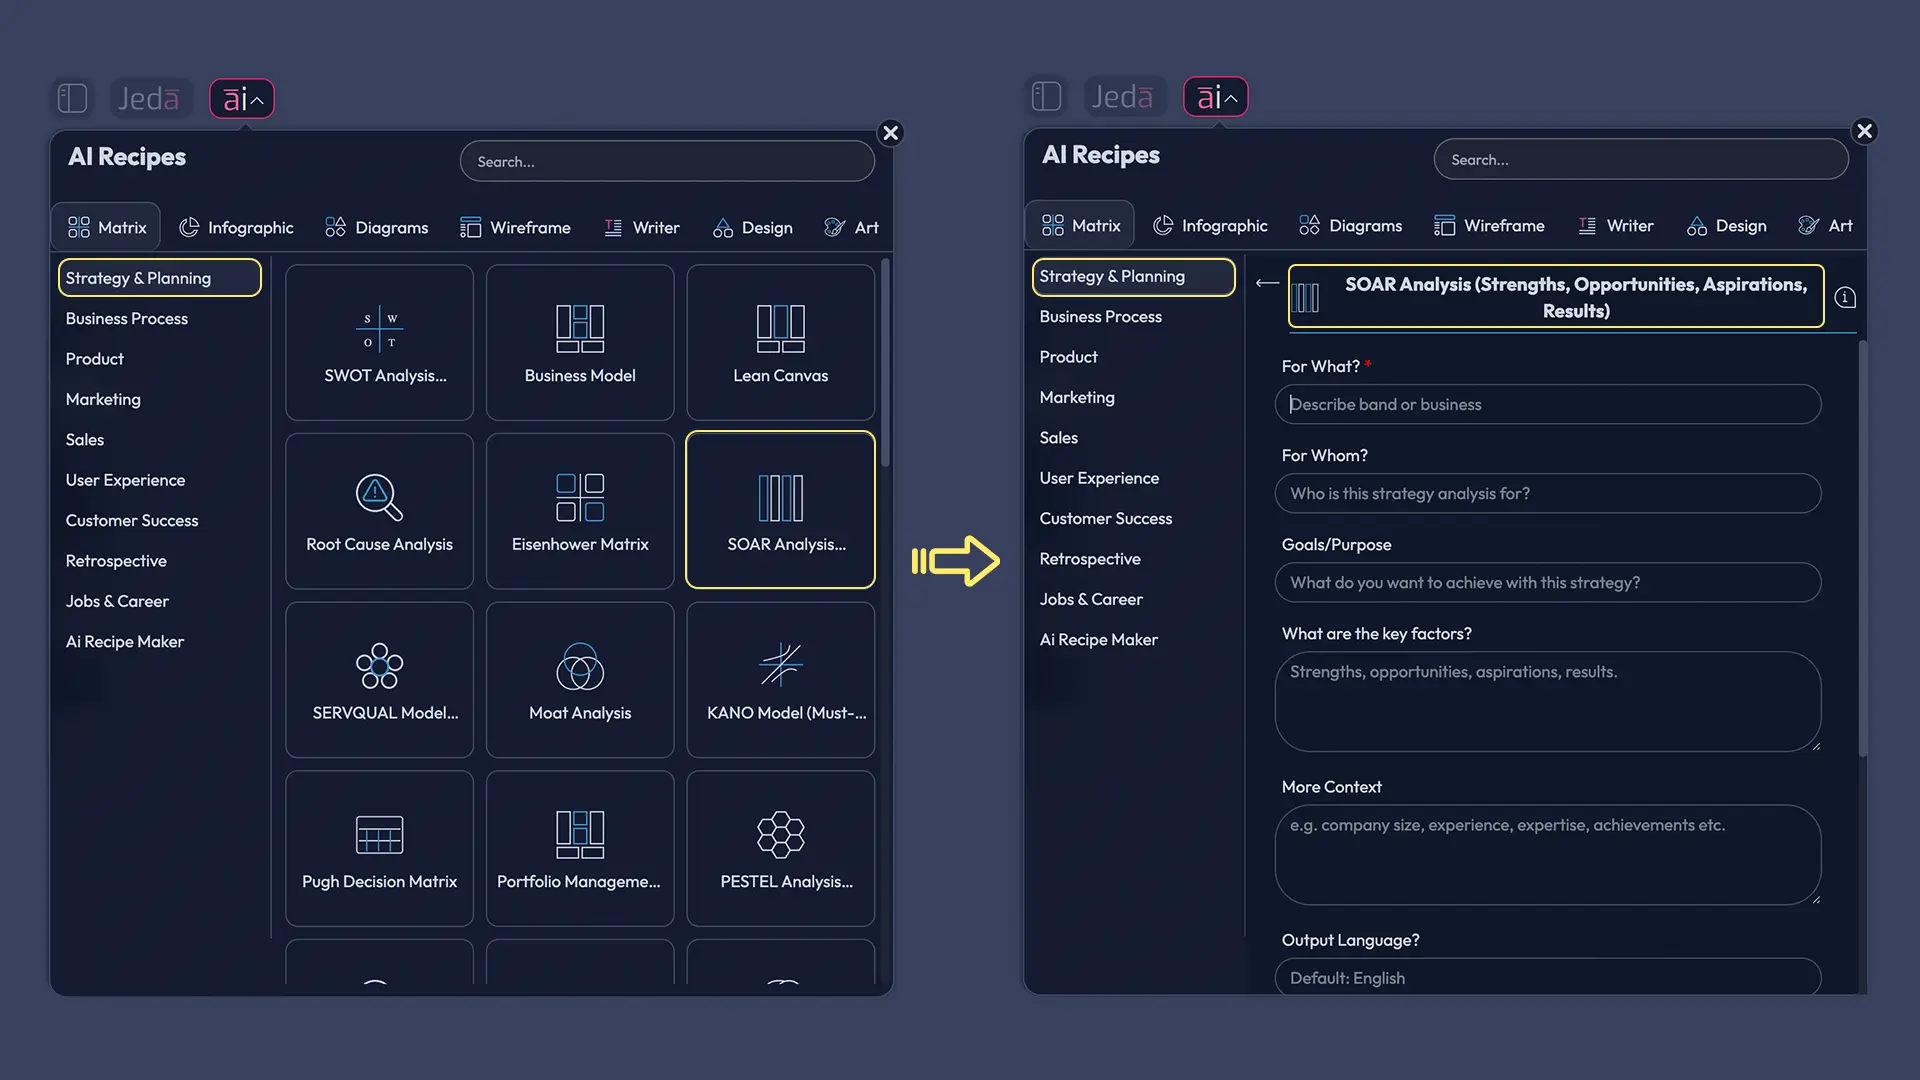
Task: Select the PESTEL Analysis recipe
Action: click(781, 848)
